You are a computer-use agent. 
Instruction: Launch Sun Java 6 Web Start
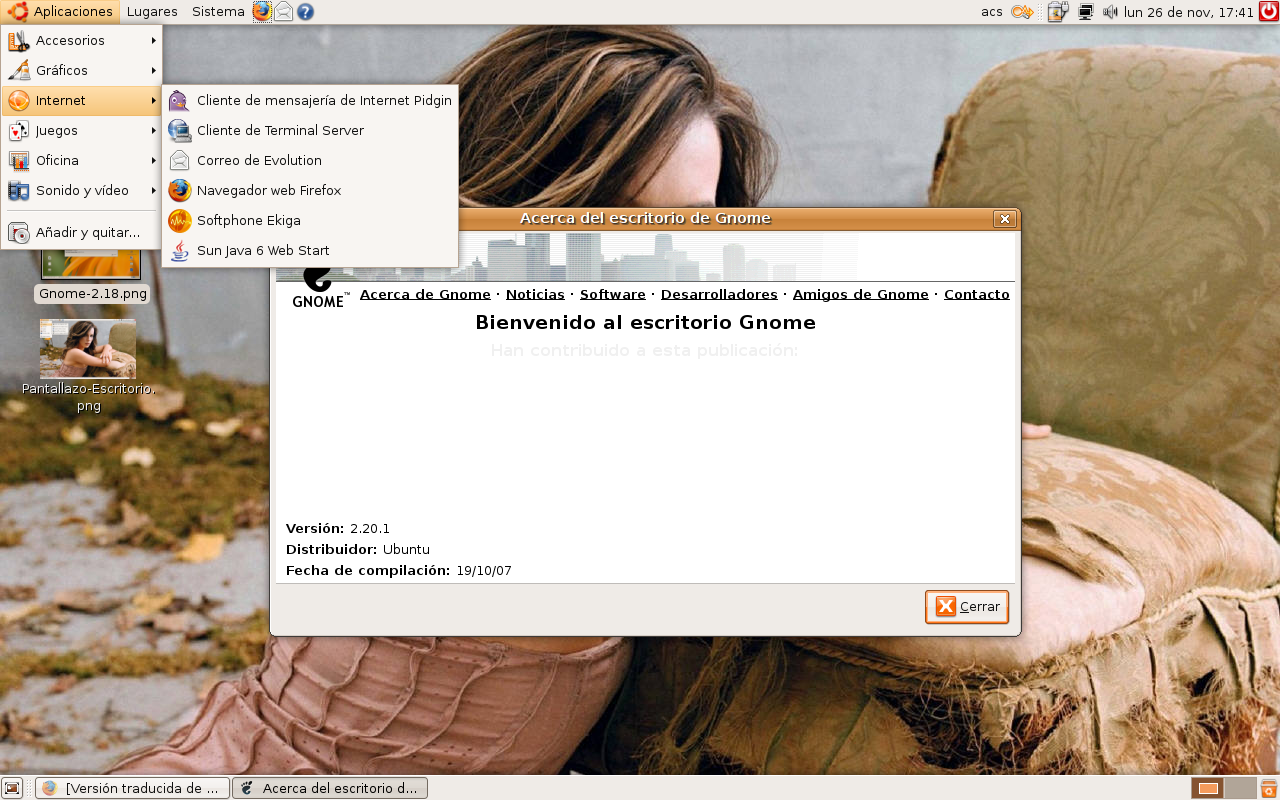click(262, 250)
